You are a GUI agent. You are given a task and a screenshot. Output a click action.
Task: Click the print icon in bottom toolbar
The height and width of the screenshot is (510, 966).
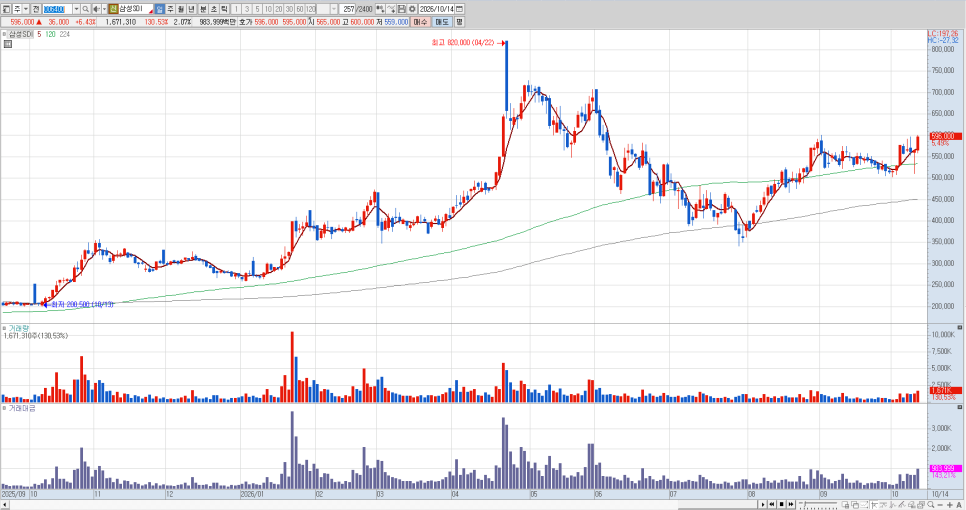[x=912, y=504]
